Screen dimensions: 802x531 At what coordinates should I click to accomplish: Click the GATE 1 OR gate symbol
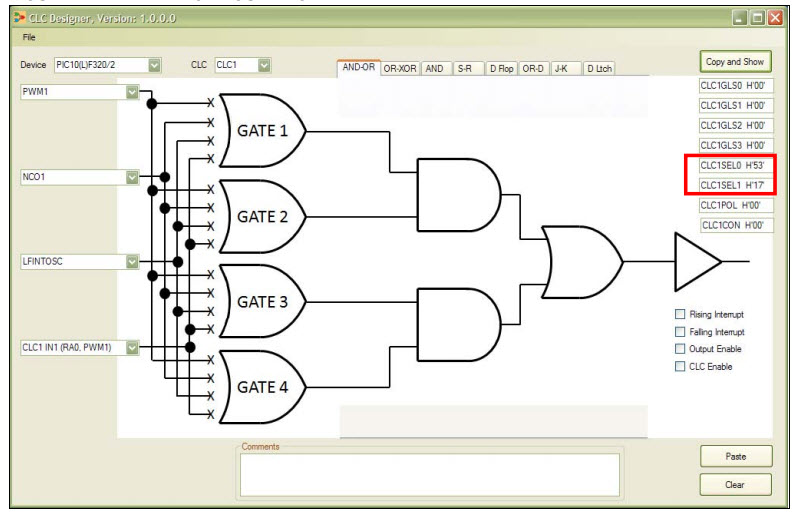click(262, 131)
